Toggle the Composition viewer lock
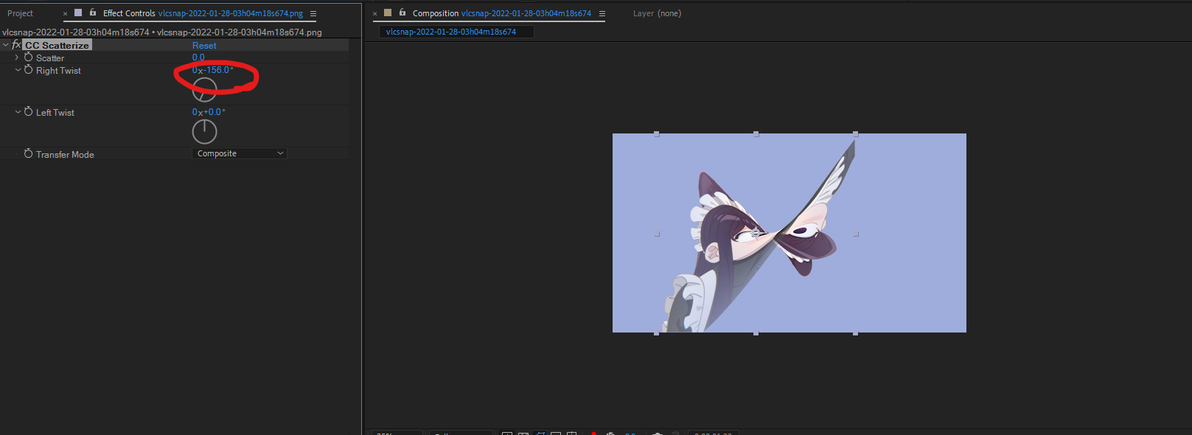1192x435 pixels. [402, 13]
